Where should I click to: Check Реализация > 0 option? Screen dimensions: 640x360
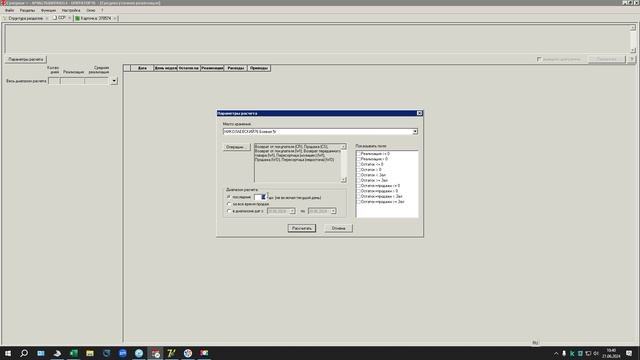pos(358,159)
